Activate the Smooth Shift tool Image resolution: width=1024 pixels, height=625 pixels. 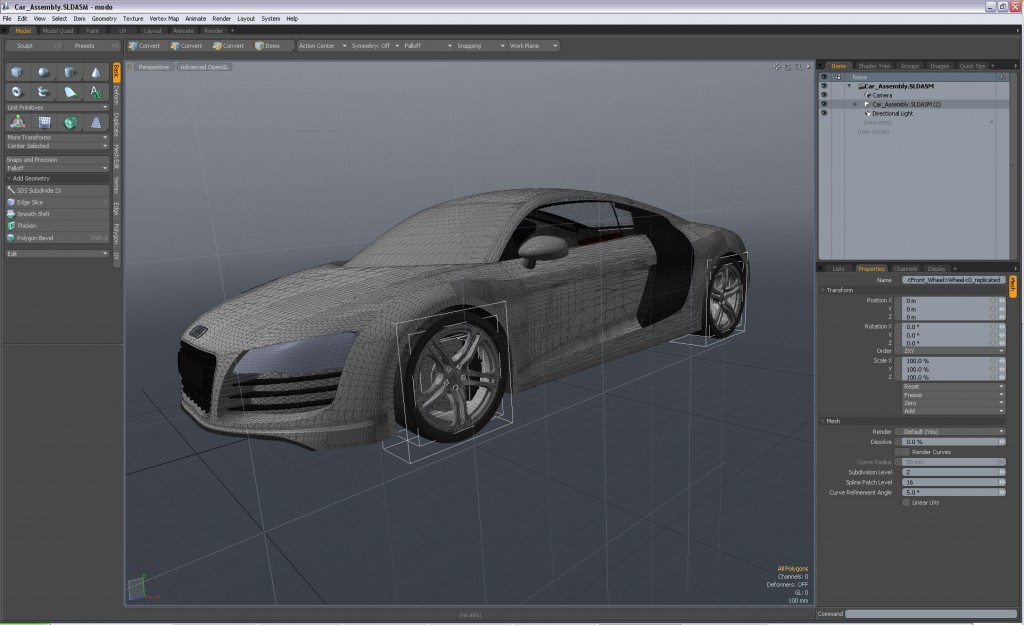tap(57, 214)
